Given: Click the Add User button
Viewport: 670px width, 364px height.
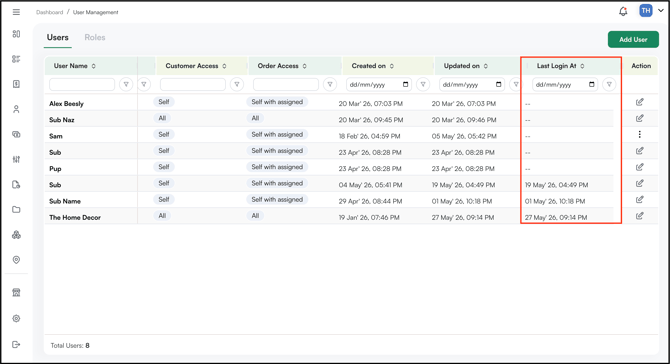Looking at the screenshot, I should (633, 39).
